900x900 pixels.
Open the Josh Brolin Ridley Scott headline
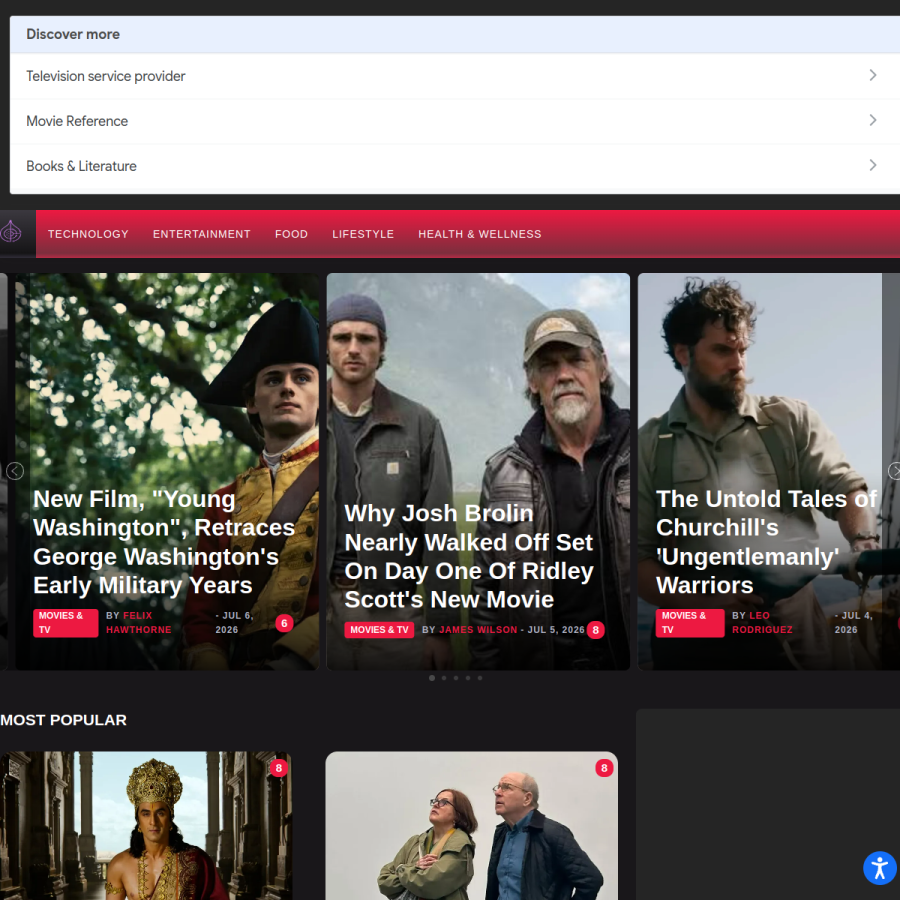469,556
